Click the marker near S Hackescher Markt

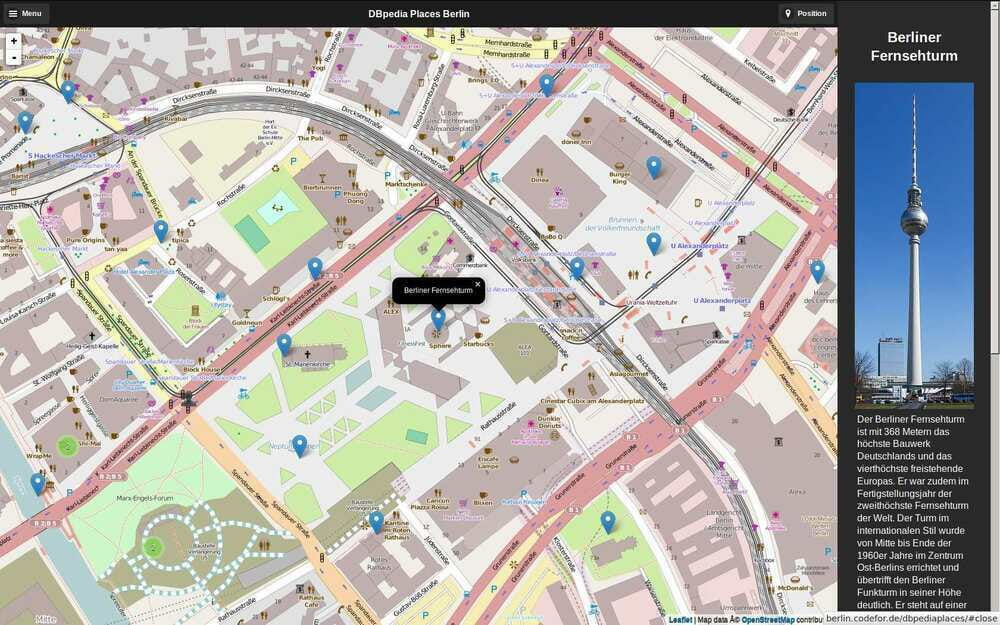point(24,120)
